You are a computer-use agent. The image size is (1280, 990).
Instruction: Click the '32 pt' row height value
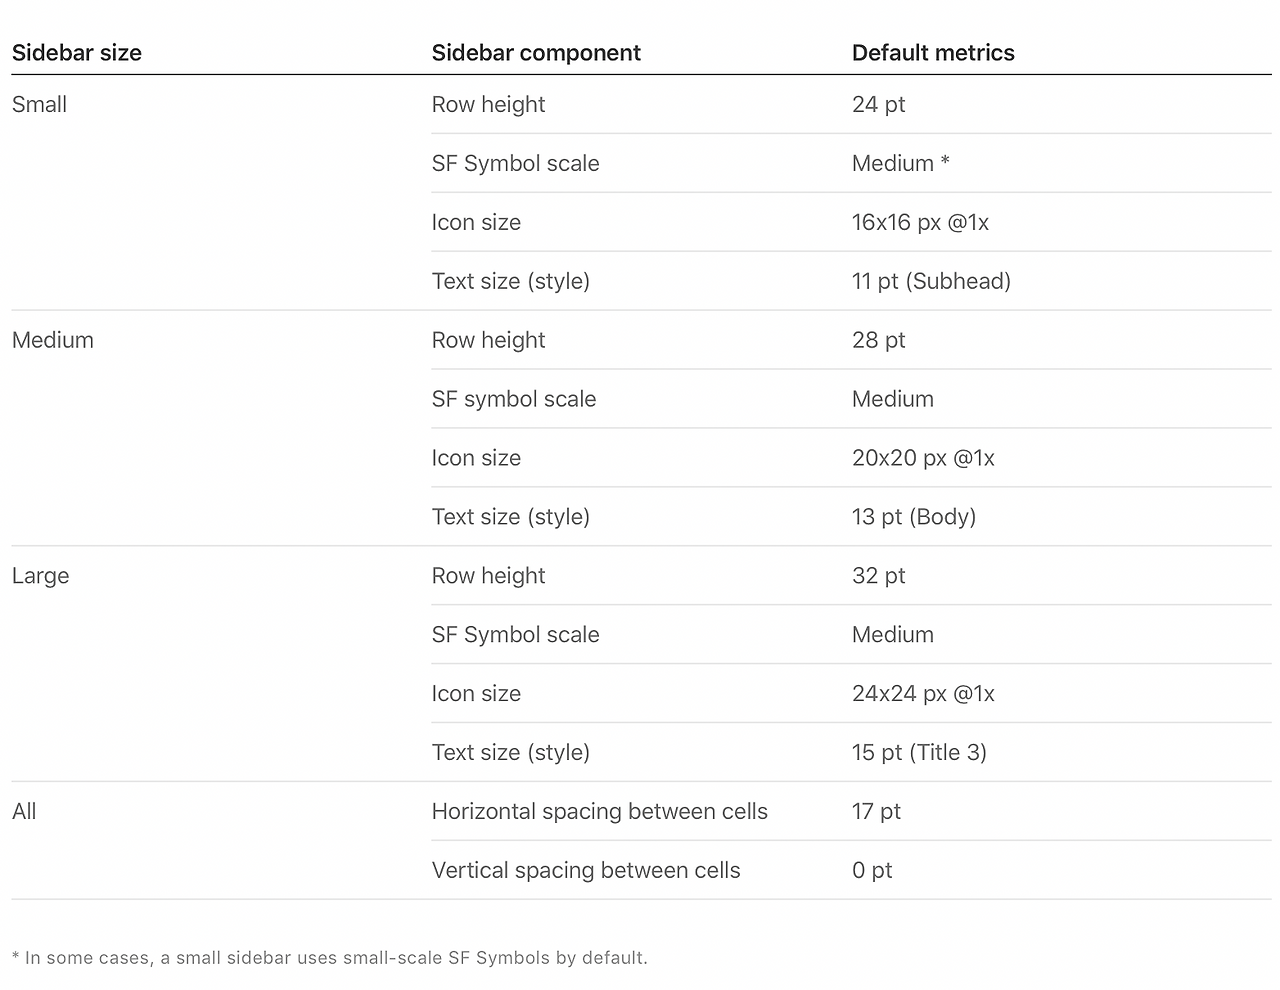pyautogui.click(x=879, y=576)
